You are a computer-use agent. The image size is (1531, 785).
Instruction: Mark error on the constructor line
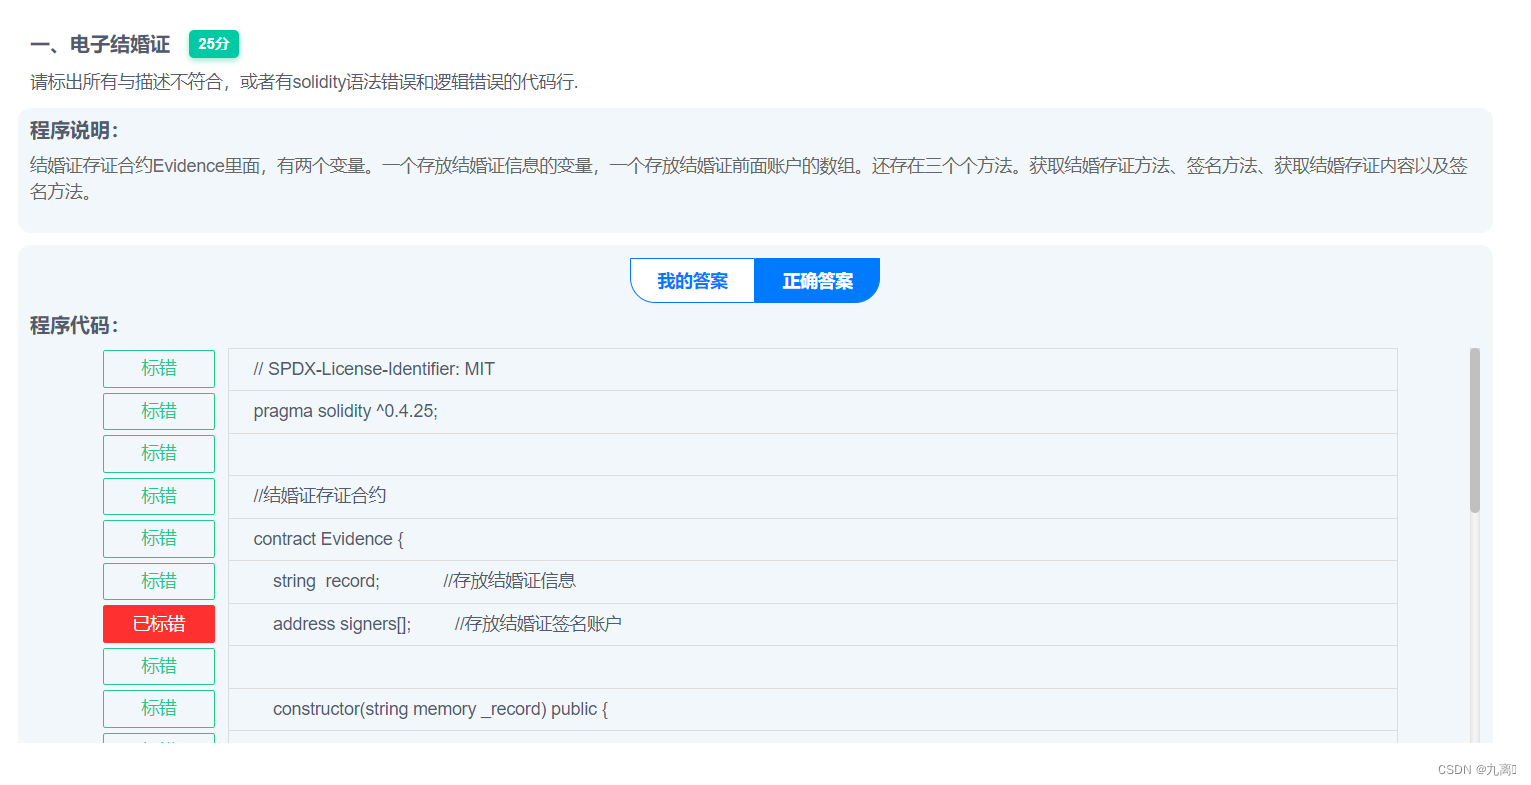(159, 709)
